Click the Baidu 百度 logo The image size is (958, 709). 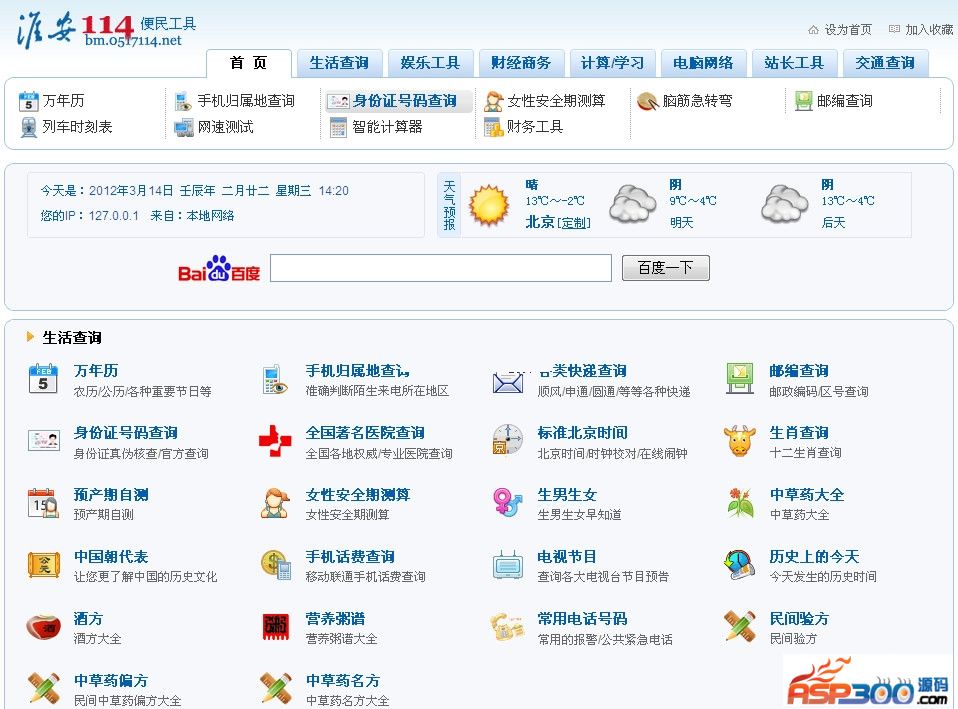(219, 268)
